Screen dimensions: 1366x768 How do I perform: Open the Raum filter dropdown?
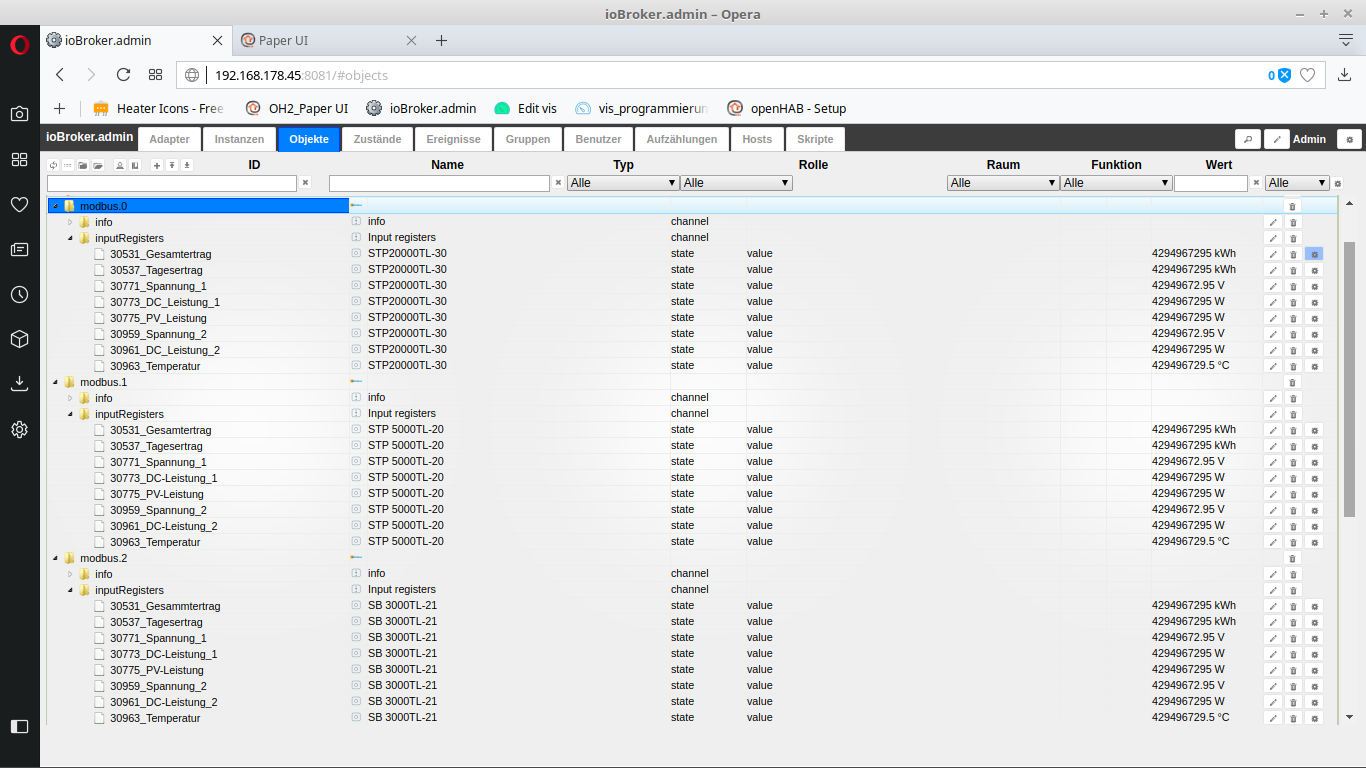click(1003, 183)
